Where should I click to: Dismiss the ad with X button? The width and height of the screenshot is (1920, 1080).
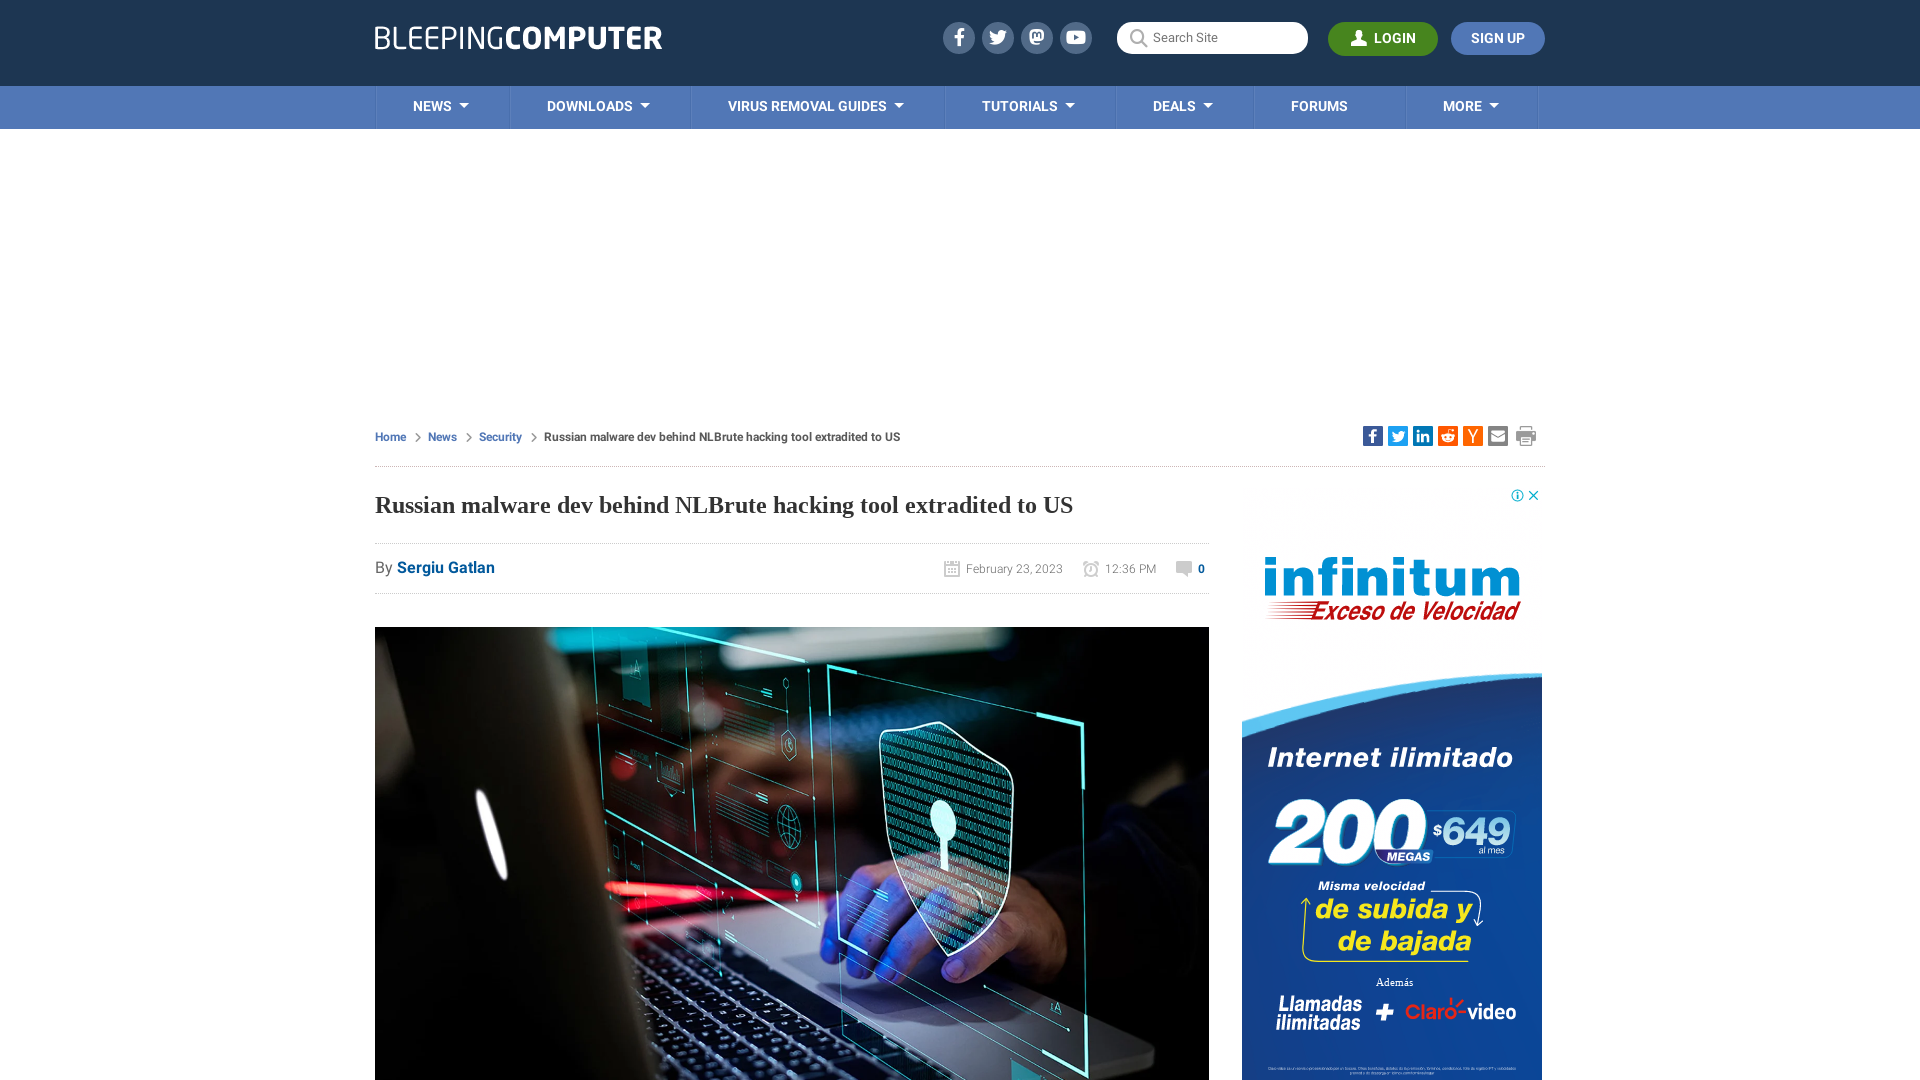click(1534, 496)
